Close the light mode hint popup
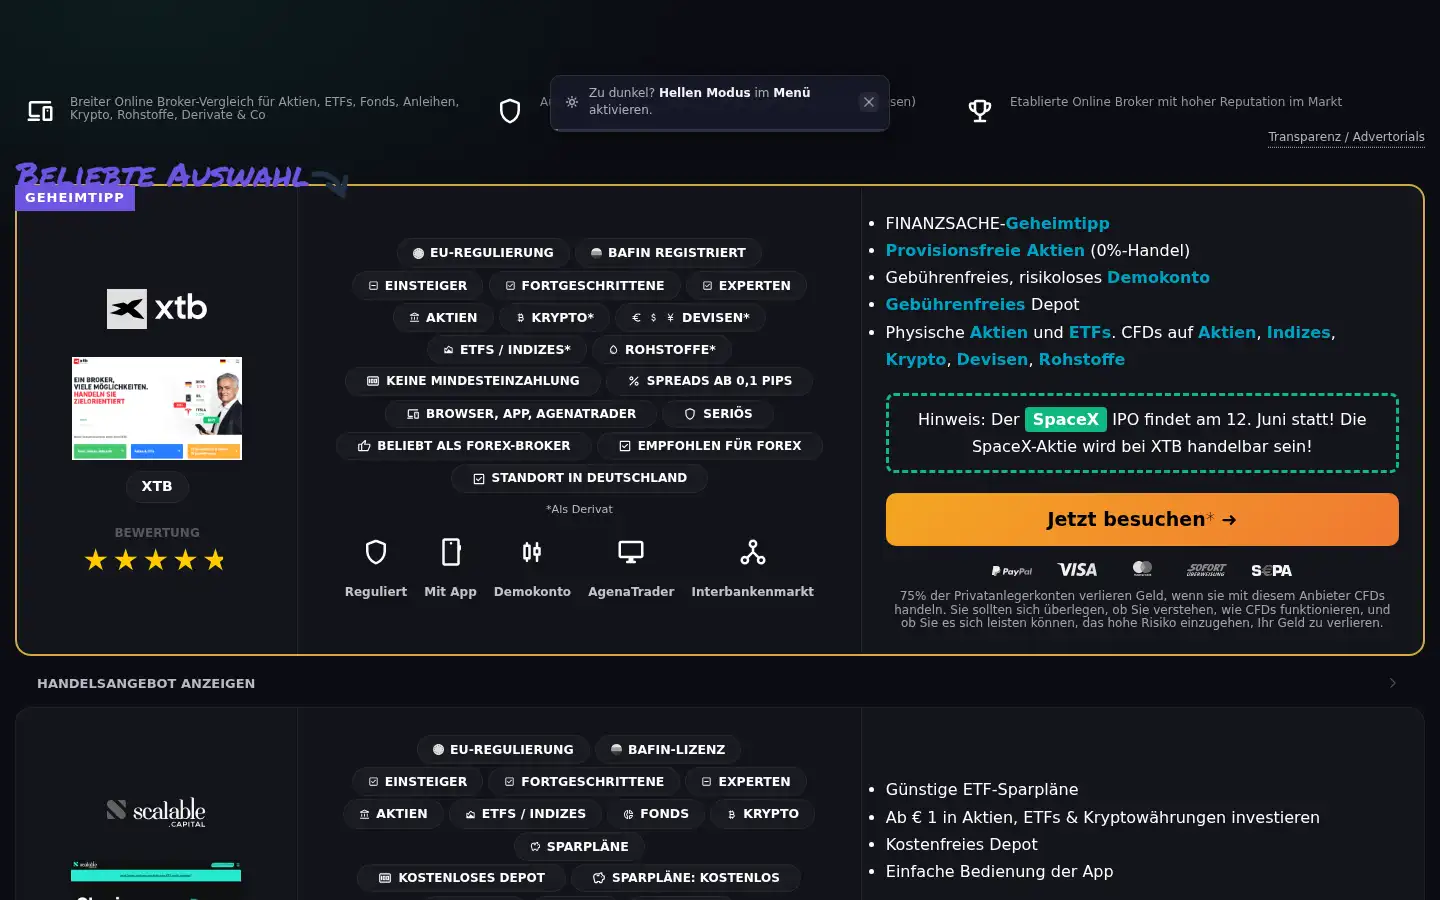This screenshot has height=900, width=1440. pyautogui.click(x=869, y=102)
